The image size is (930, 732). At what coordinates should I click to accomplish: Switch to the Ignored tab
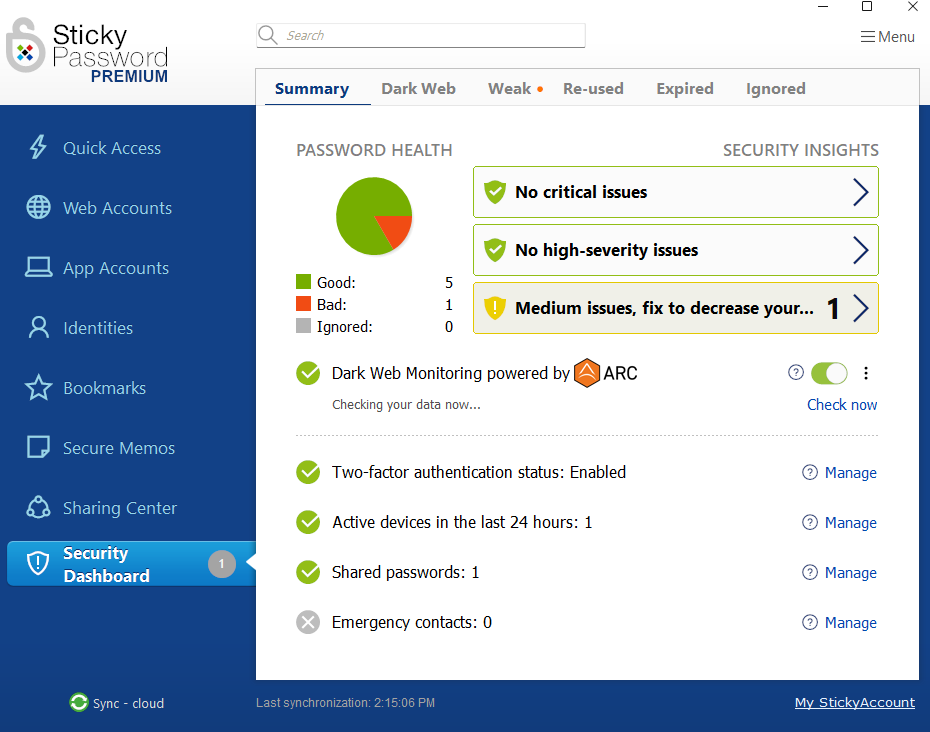tap(775, 88)
